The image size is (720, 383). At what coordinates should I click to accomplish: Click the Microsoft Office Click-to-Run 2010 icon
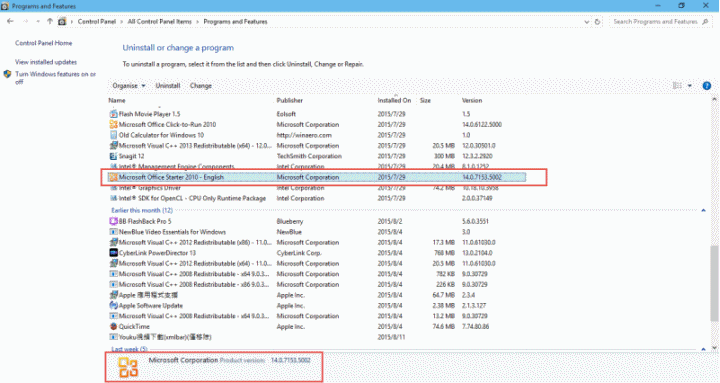[x=113, y=124]
